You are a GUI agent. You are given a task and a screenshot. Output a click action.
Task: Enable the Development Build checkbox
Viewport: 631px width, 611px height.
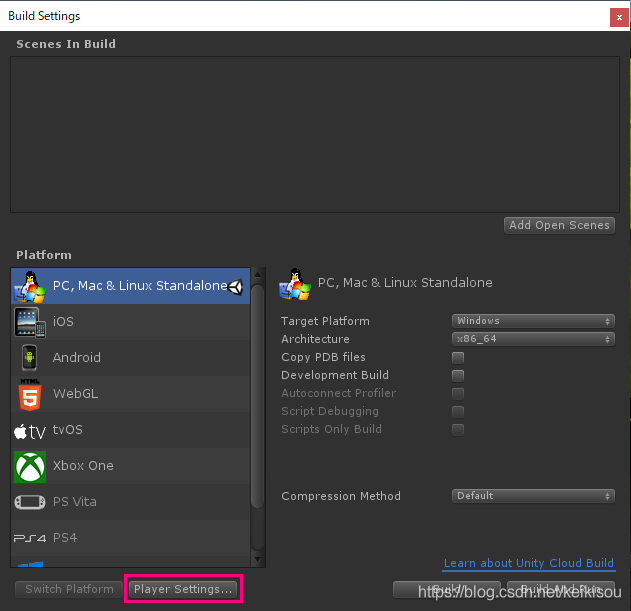click(x=458, y=376)
